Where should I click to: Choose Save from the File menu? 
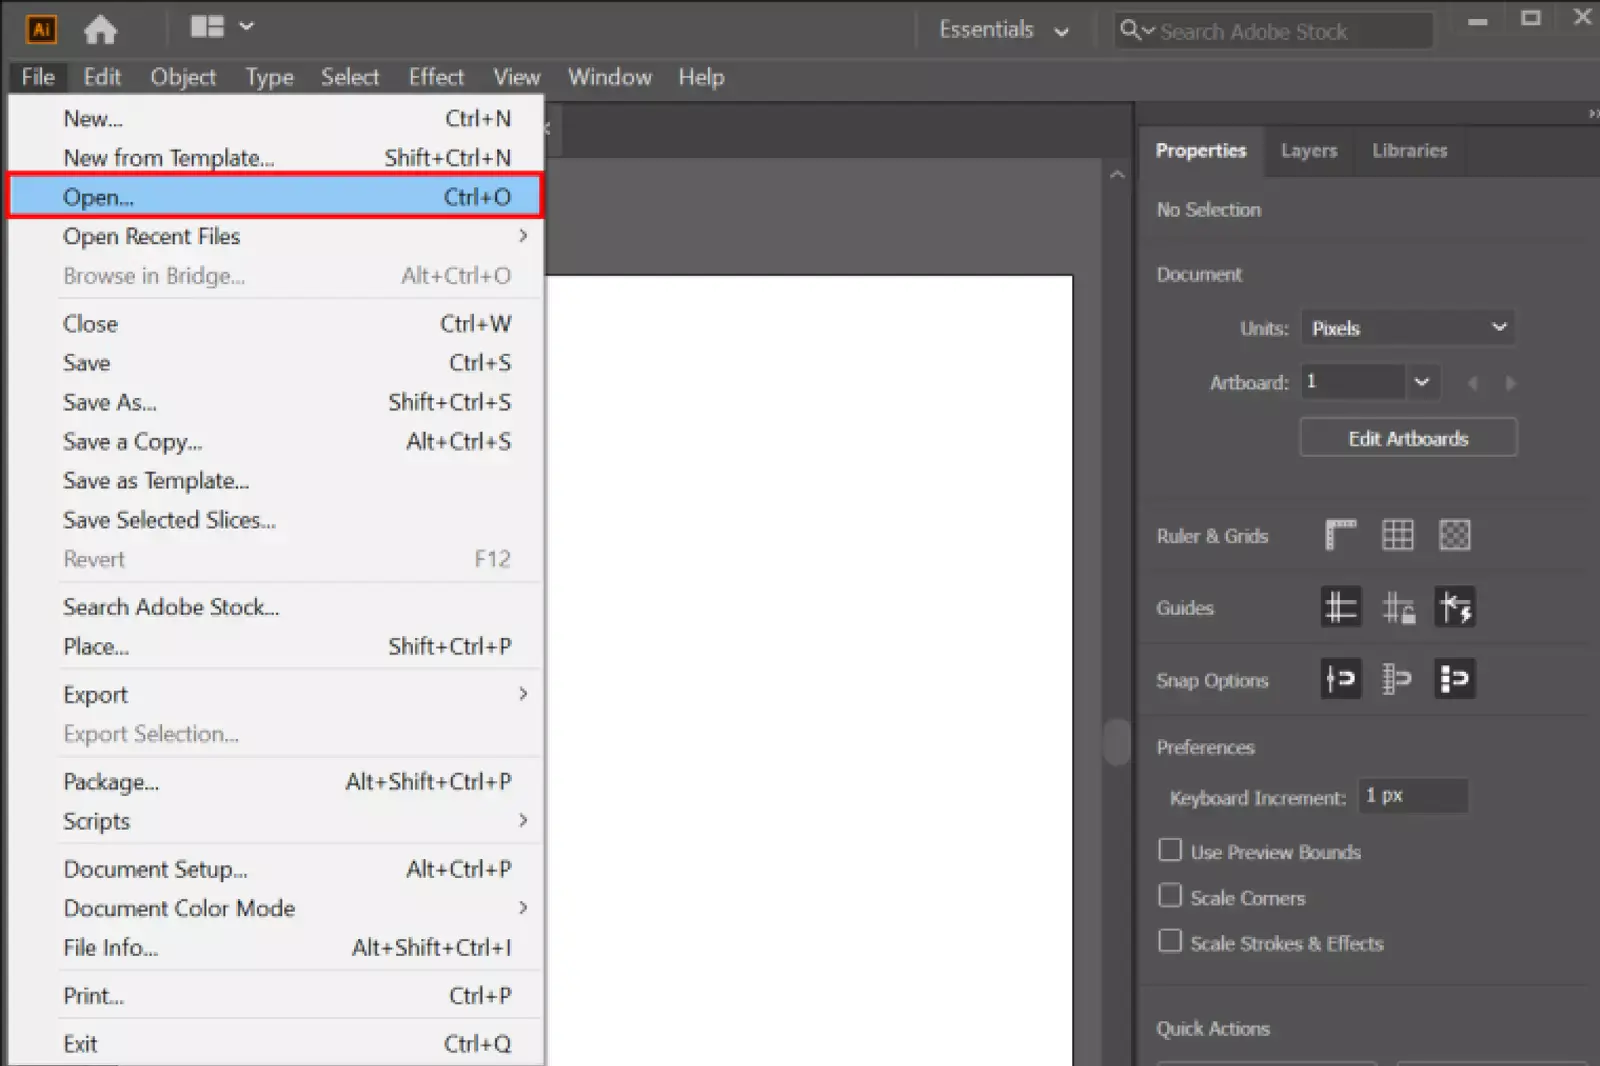pos(276,363)
